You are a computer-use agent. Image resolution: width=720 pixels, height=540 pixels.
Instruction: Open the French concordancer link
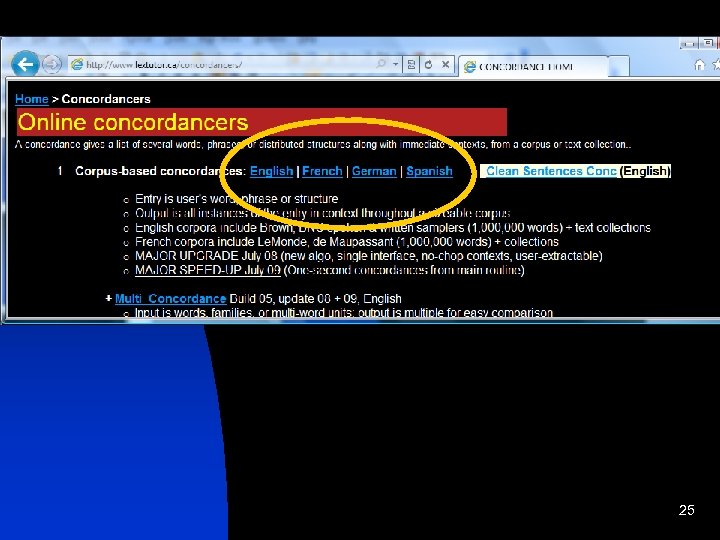322,171
